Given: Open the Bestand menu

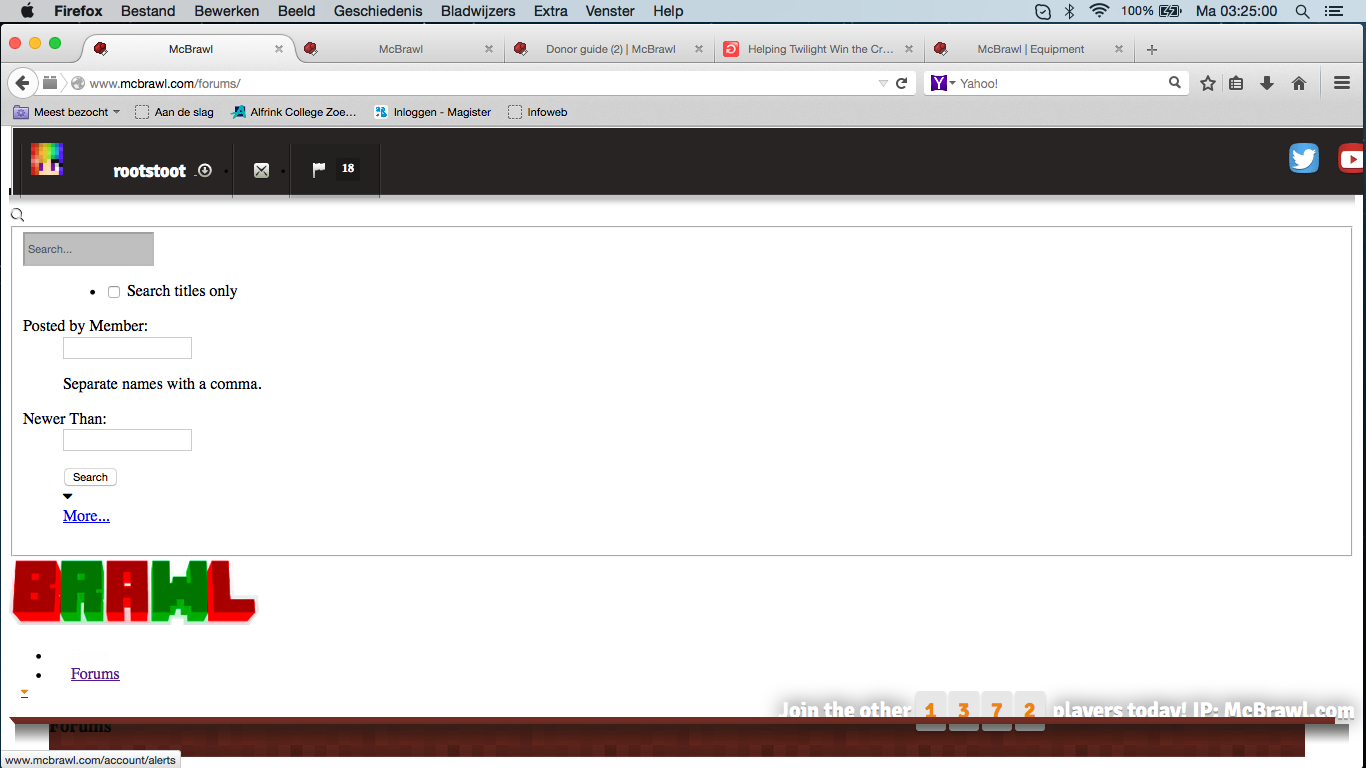Looking at the screenshot, I should pyautogui.click(x=148, y=11).
